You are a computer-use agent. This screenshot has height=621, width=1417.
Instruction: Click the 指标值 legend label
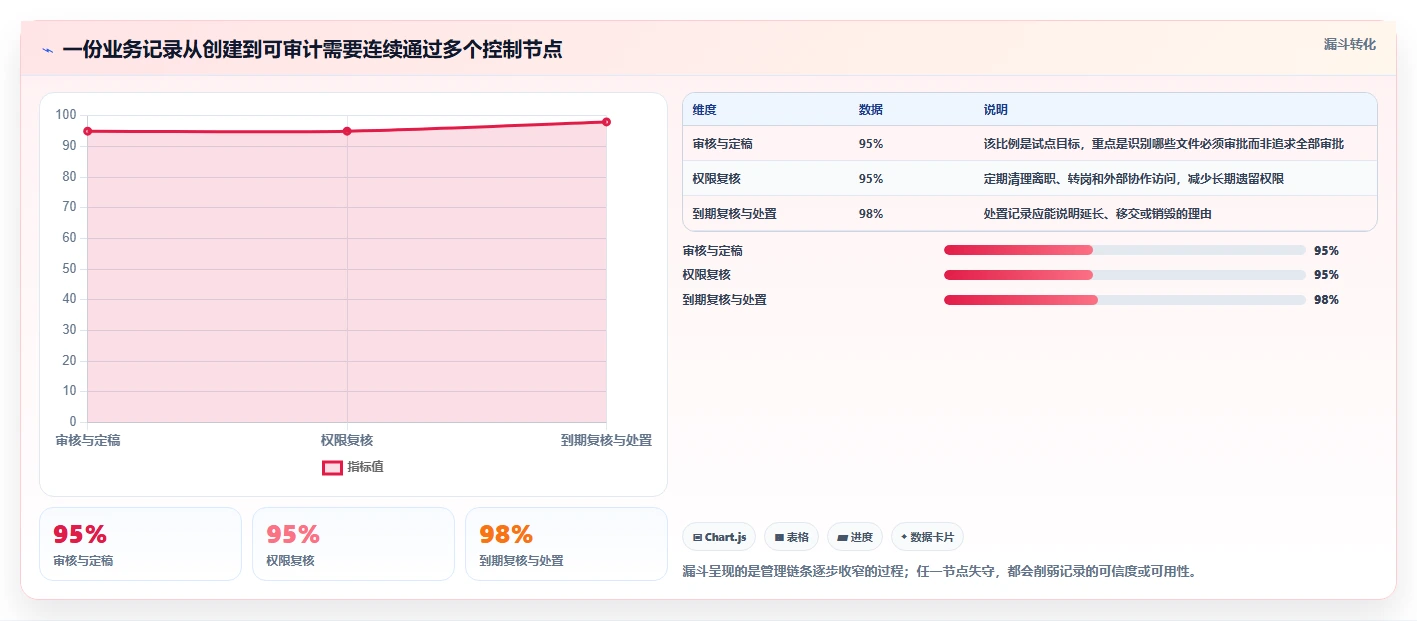click(365, 467)
